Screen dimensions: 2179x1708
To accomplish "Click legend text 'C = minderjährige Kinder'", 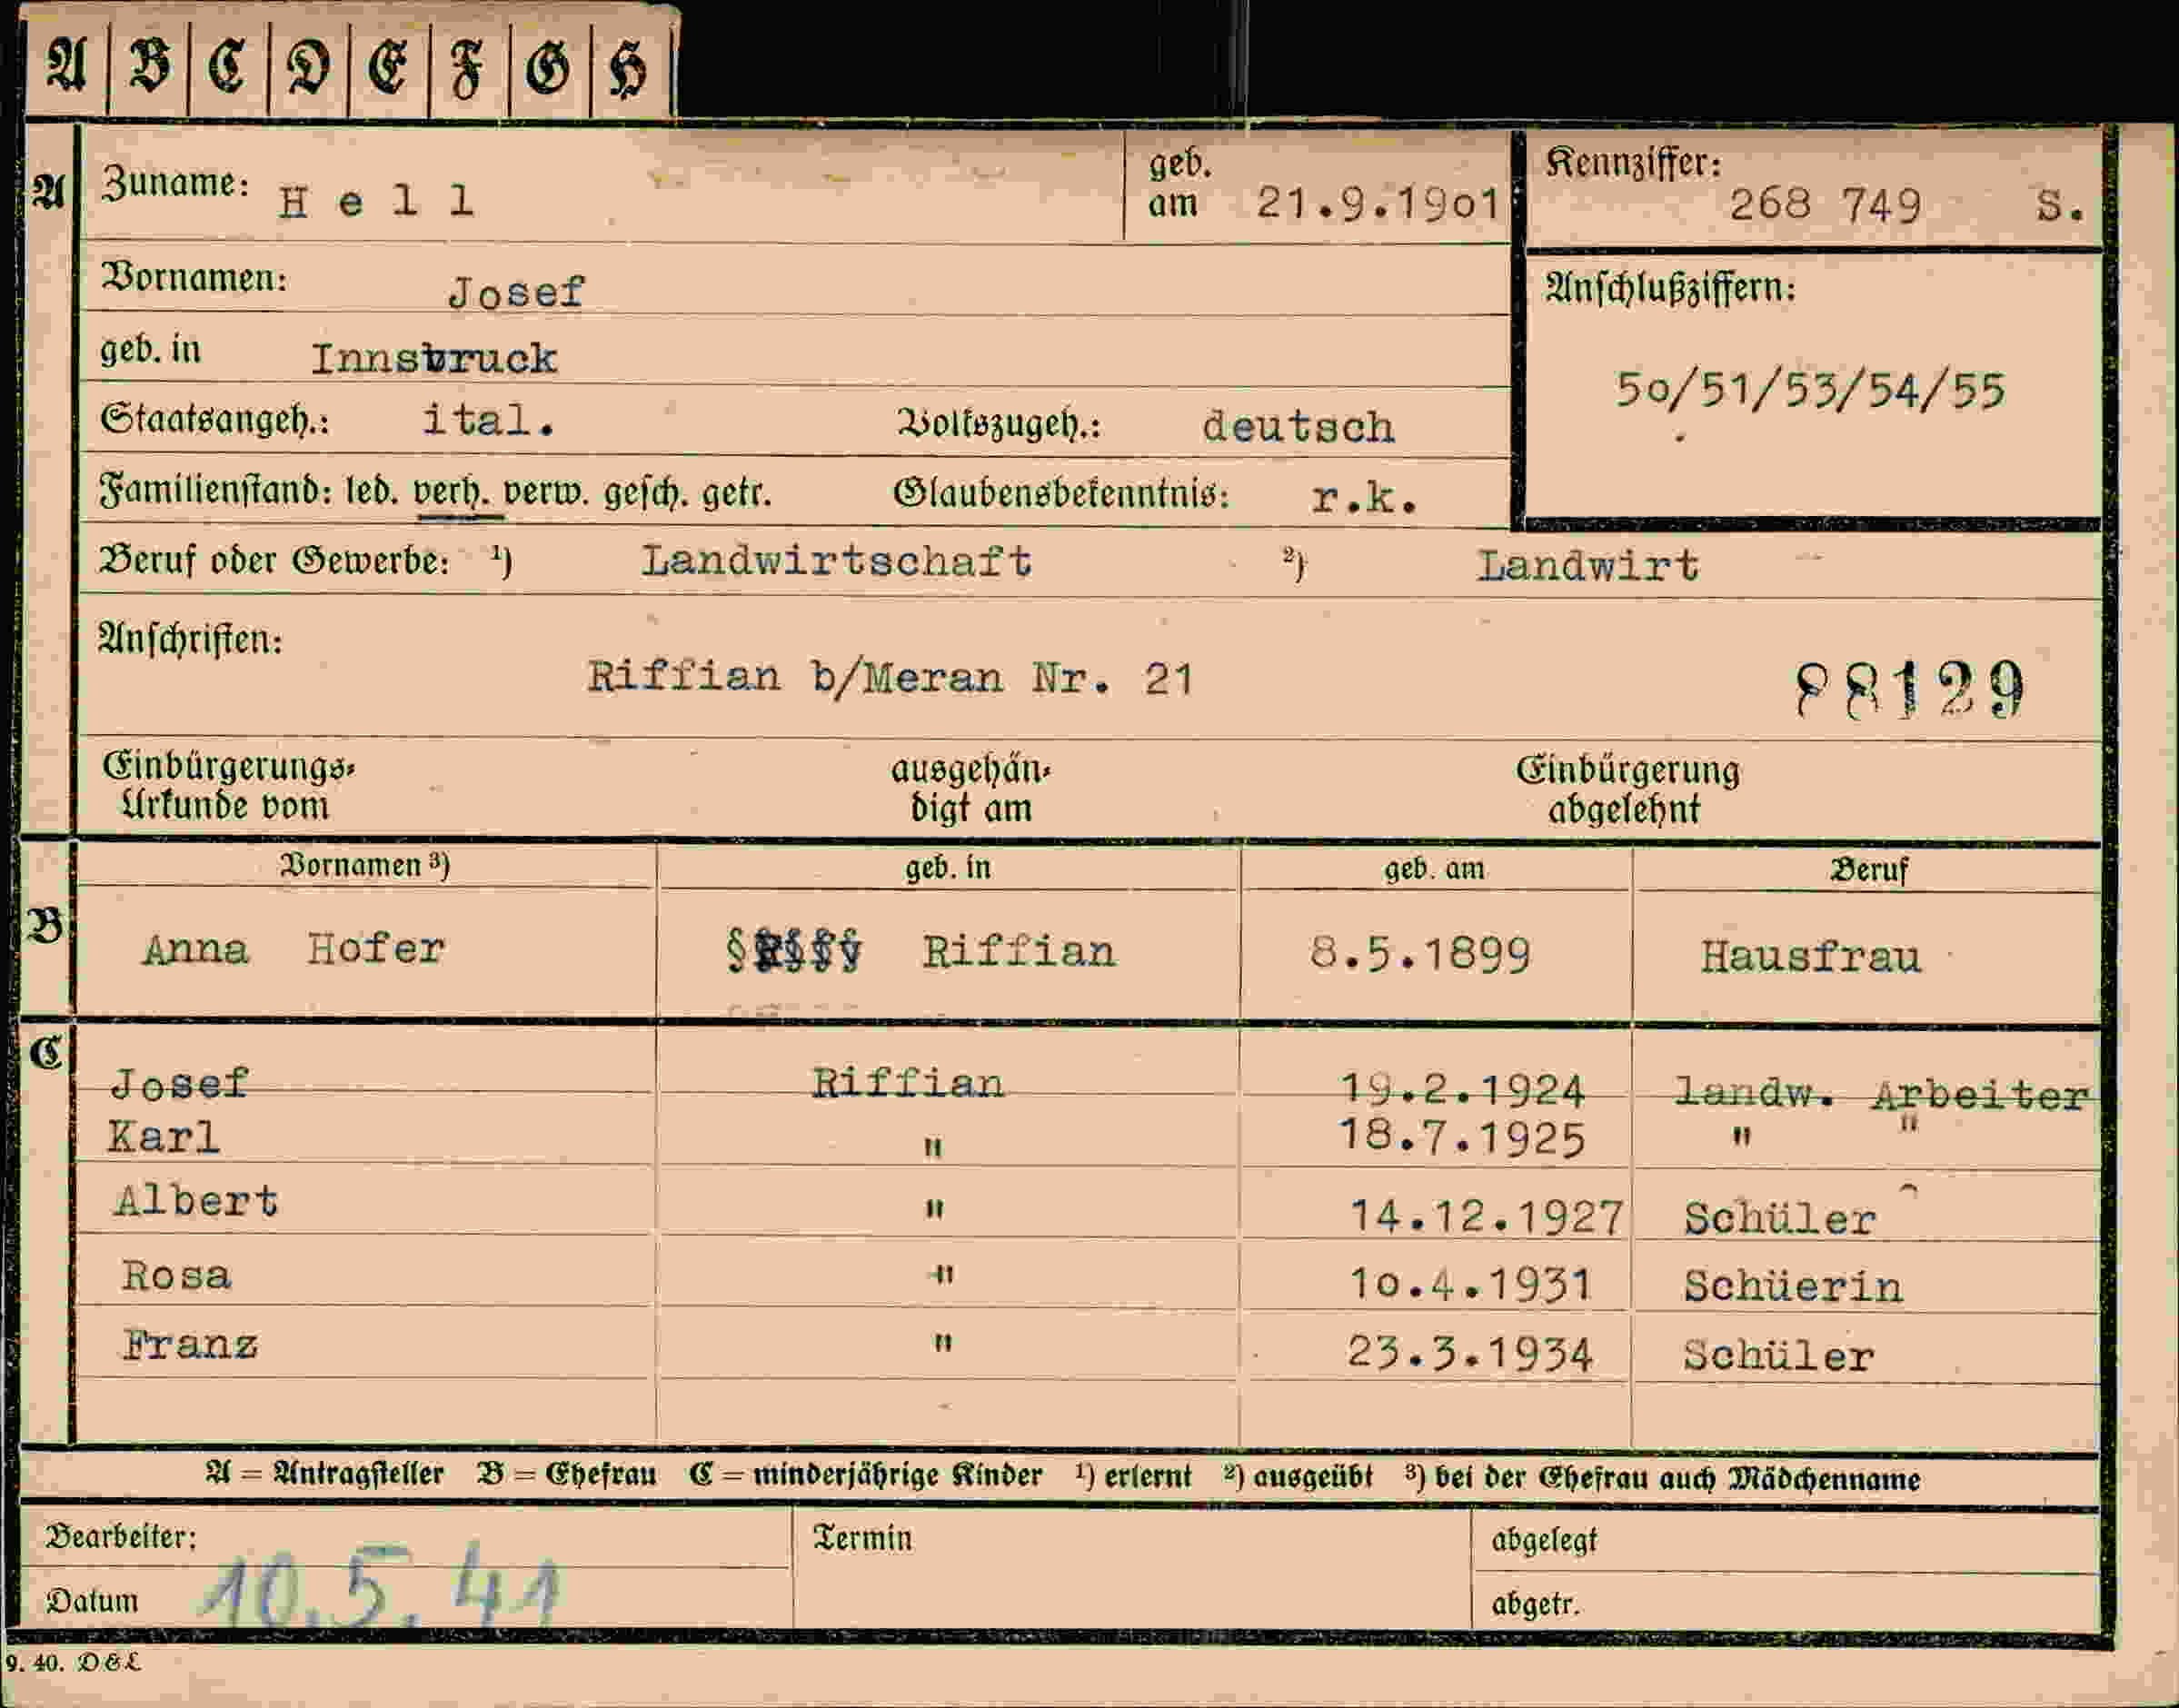I will point(866,1475).
